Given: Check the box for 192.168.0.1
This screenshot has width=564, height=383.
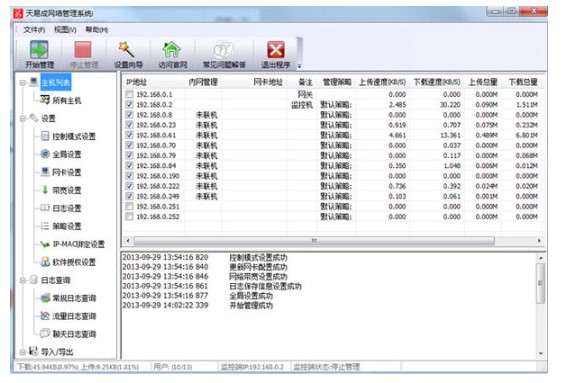Looking at the screenshot, I should pyautogui.click(x=129, y=94).
